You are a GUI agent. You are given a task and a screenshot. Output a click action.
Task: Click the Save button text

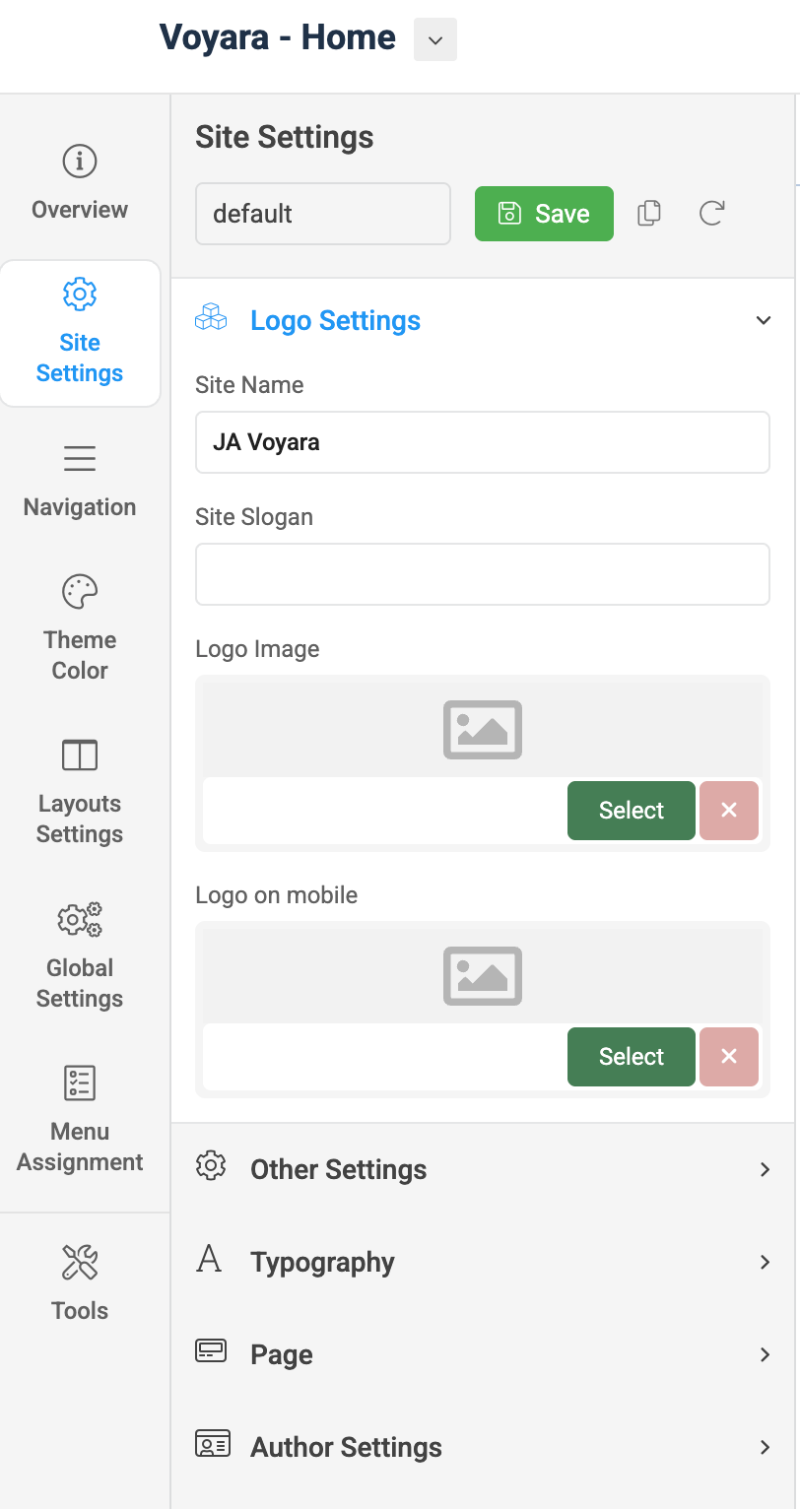(562, 213)
